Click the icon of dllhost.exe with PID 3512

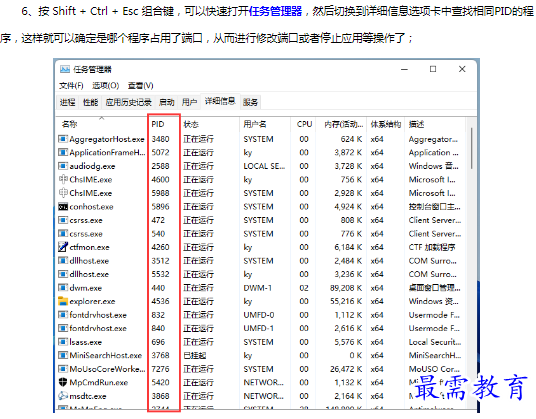(63, 261)
